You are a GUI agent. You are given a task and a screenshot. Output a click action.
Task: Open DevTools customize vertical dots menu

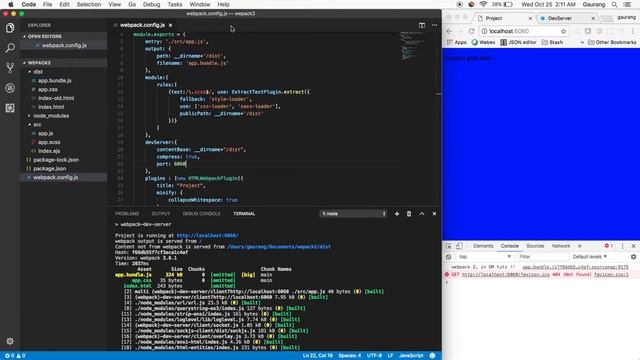pos(622,246)
